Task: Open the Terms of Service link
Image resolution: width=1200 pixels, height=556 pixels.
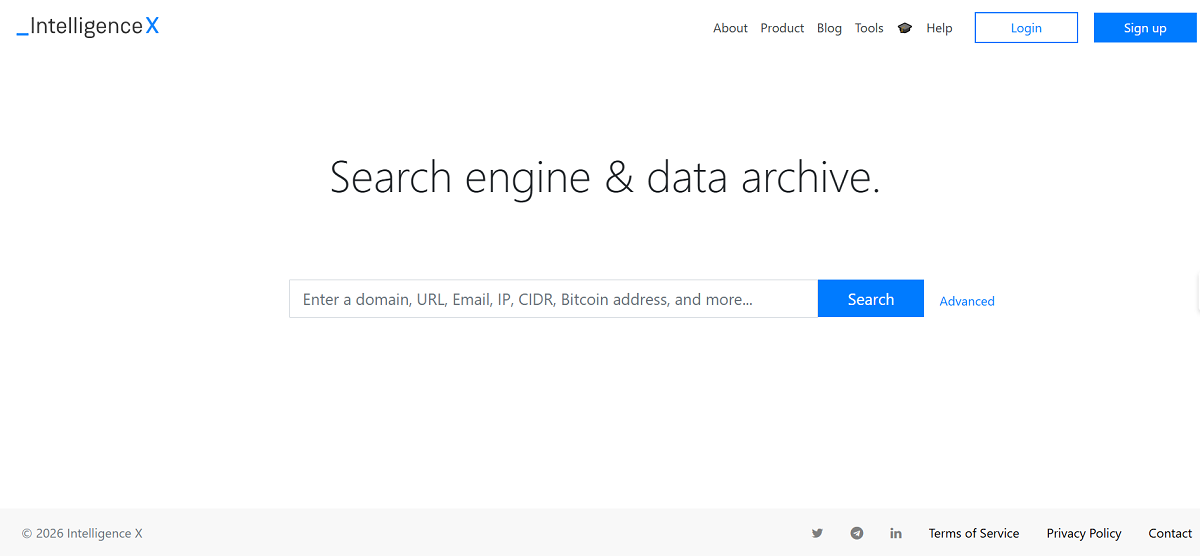Action: (x=974, y=533)
